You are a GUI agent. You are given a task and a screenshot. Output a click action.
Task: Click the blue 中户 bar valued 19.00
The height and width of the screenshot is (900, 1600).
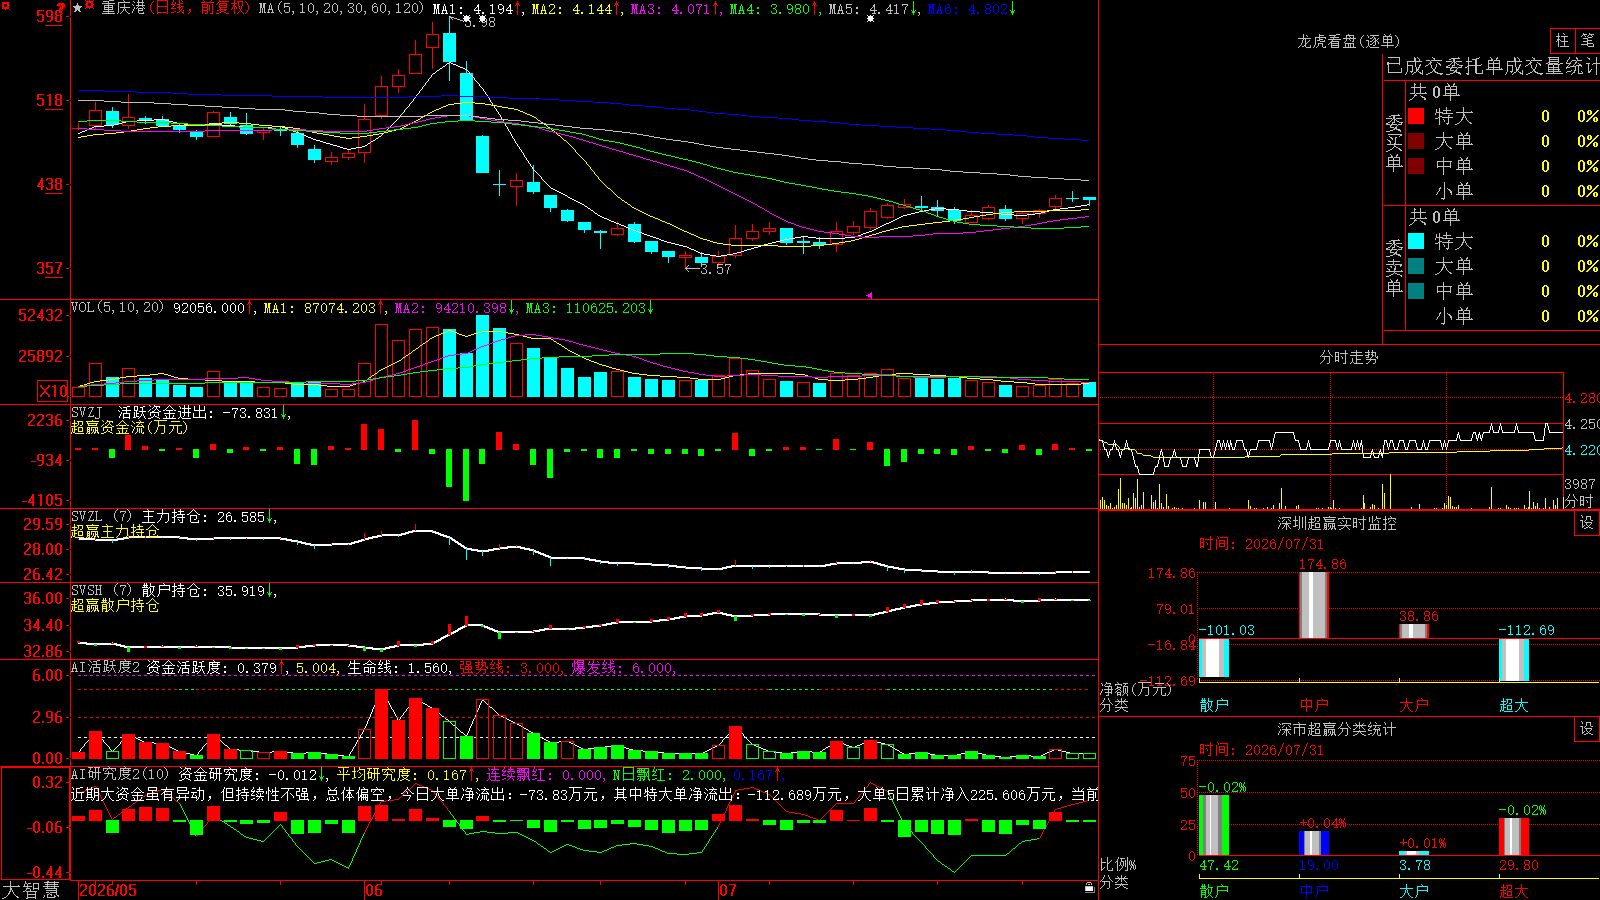point(1314,843)
